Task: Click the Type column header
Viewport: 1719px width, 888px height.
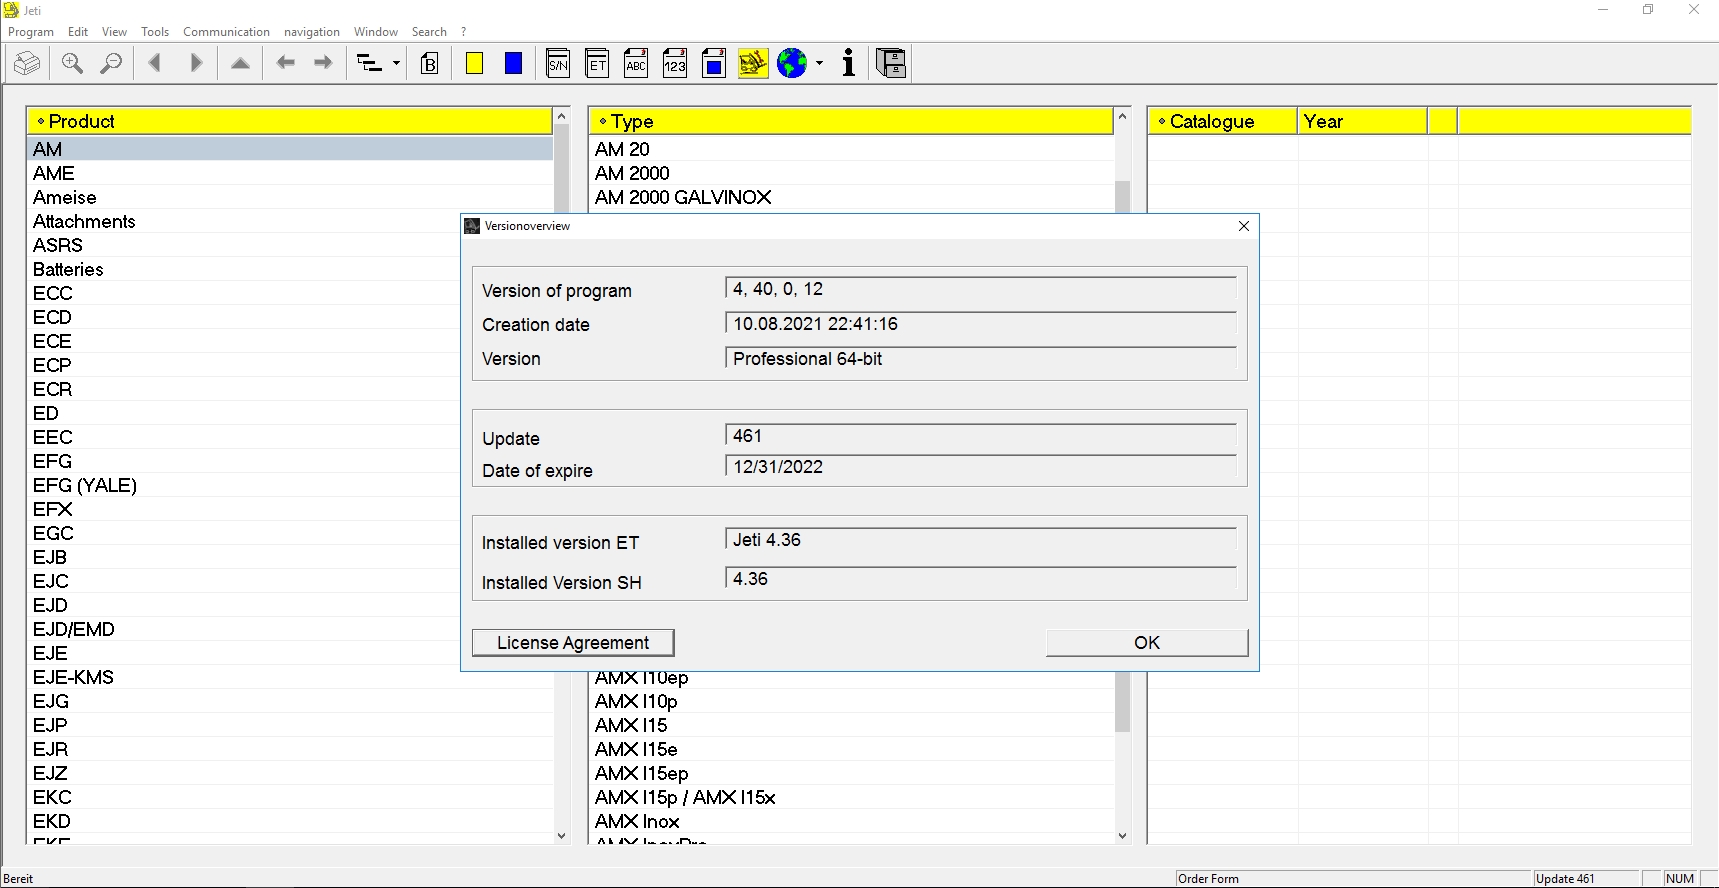Action: click(x=851, y=121)
